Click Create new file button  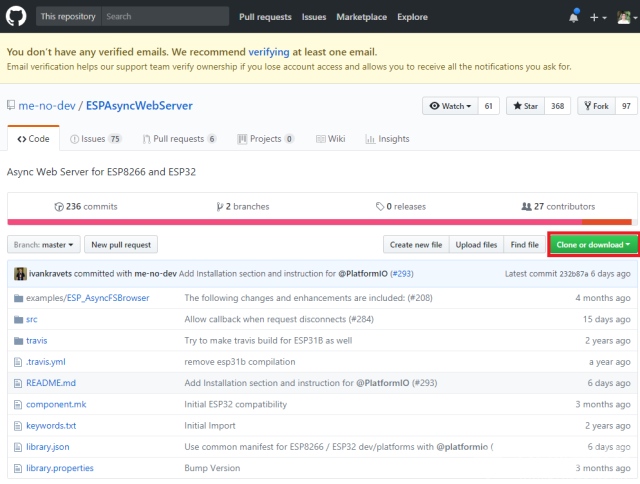coord(416,244)
